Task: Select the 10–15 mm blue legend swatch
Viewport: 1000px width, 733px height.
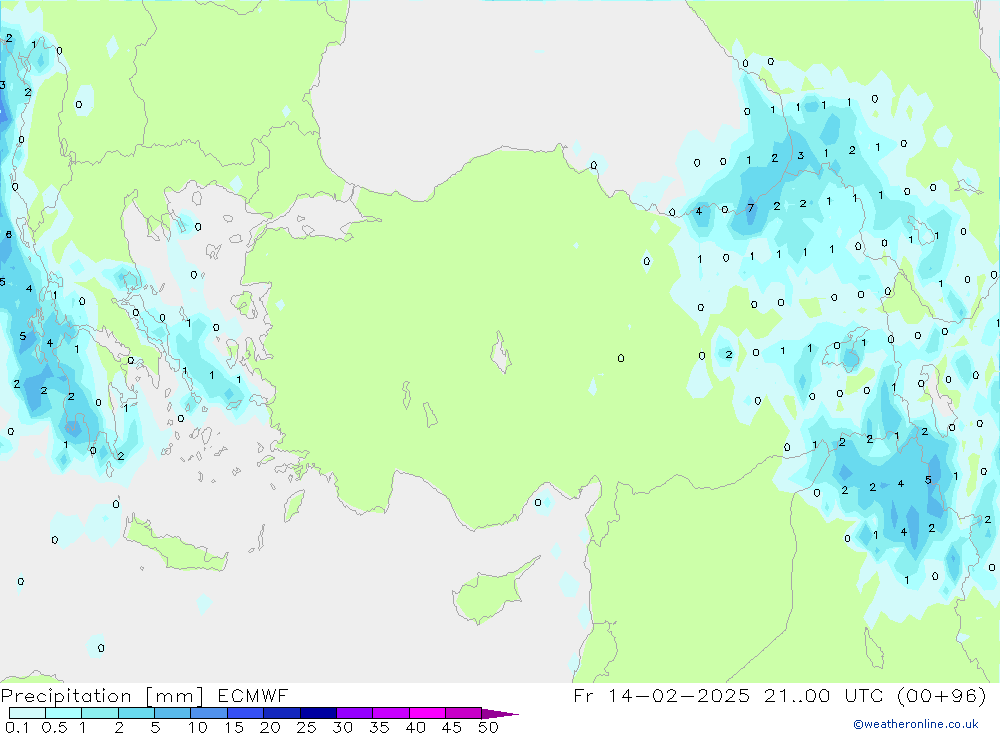Action: coord(209,713)
